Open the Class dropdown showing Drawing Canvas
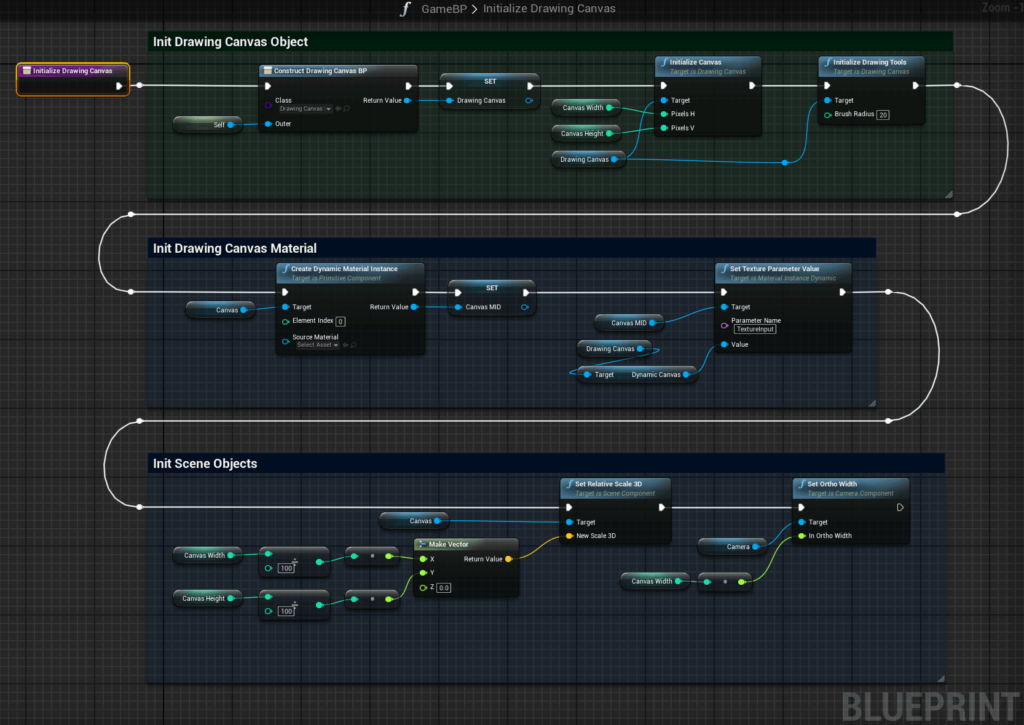The image size is (1024, 725). [x=304, y=108]
